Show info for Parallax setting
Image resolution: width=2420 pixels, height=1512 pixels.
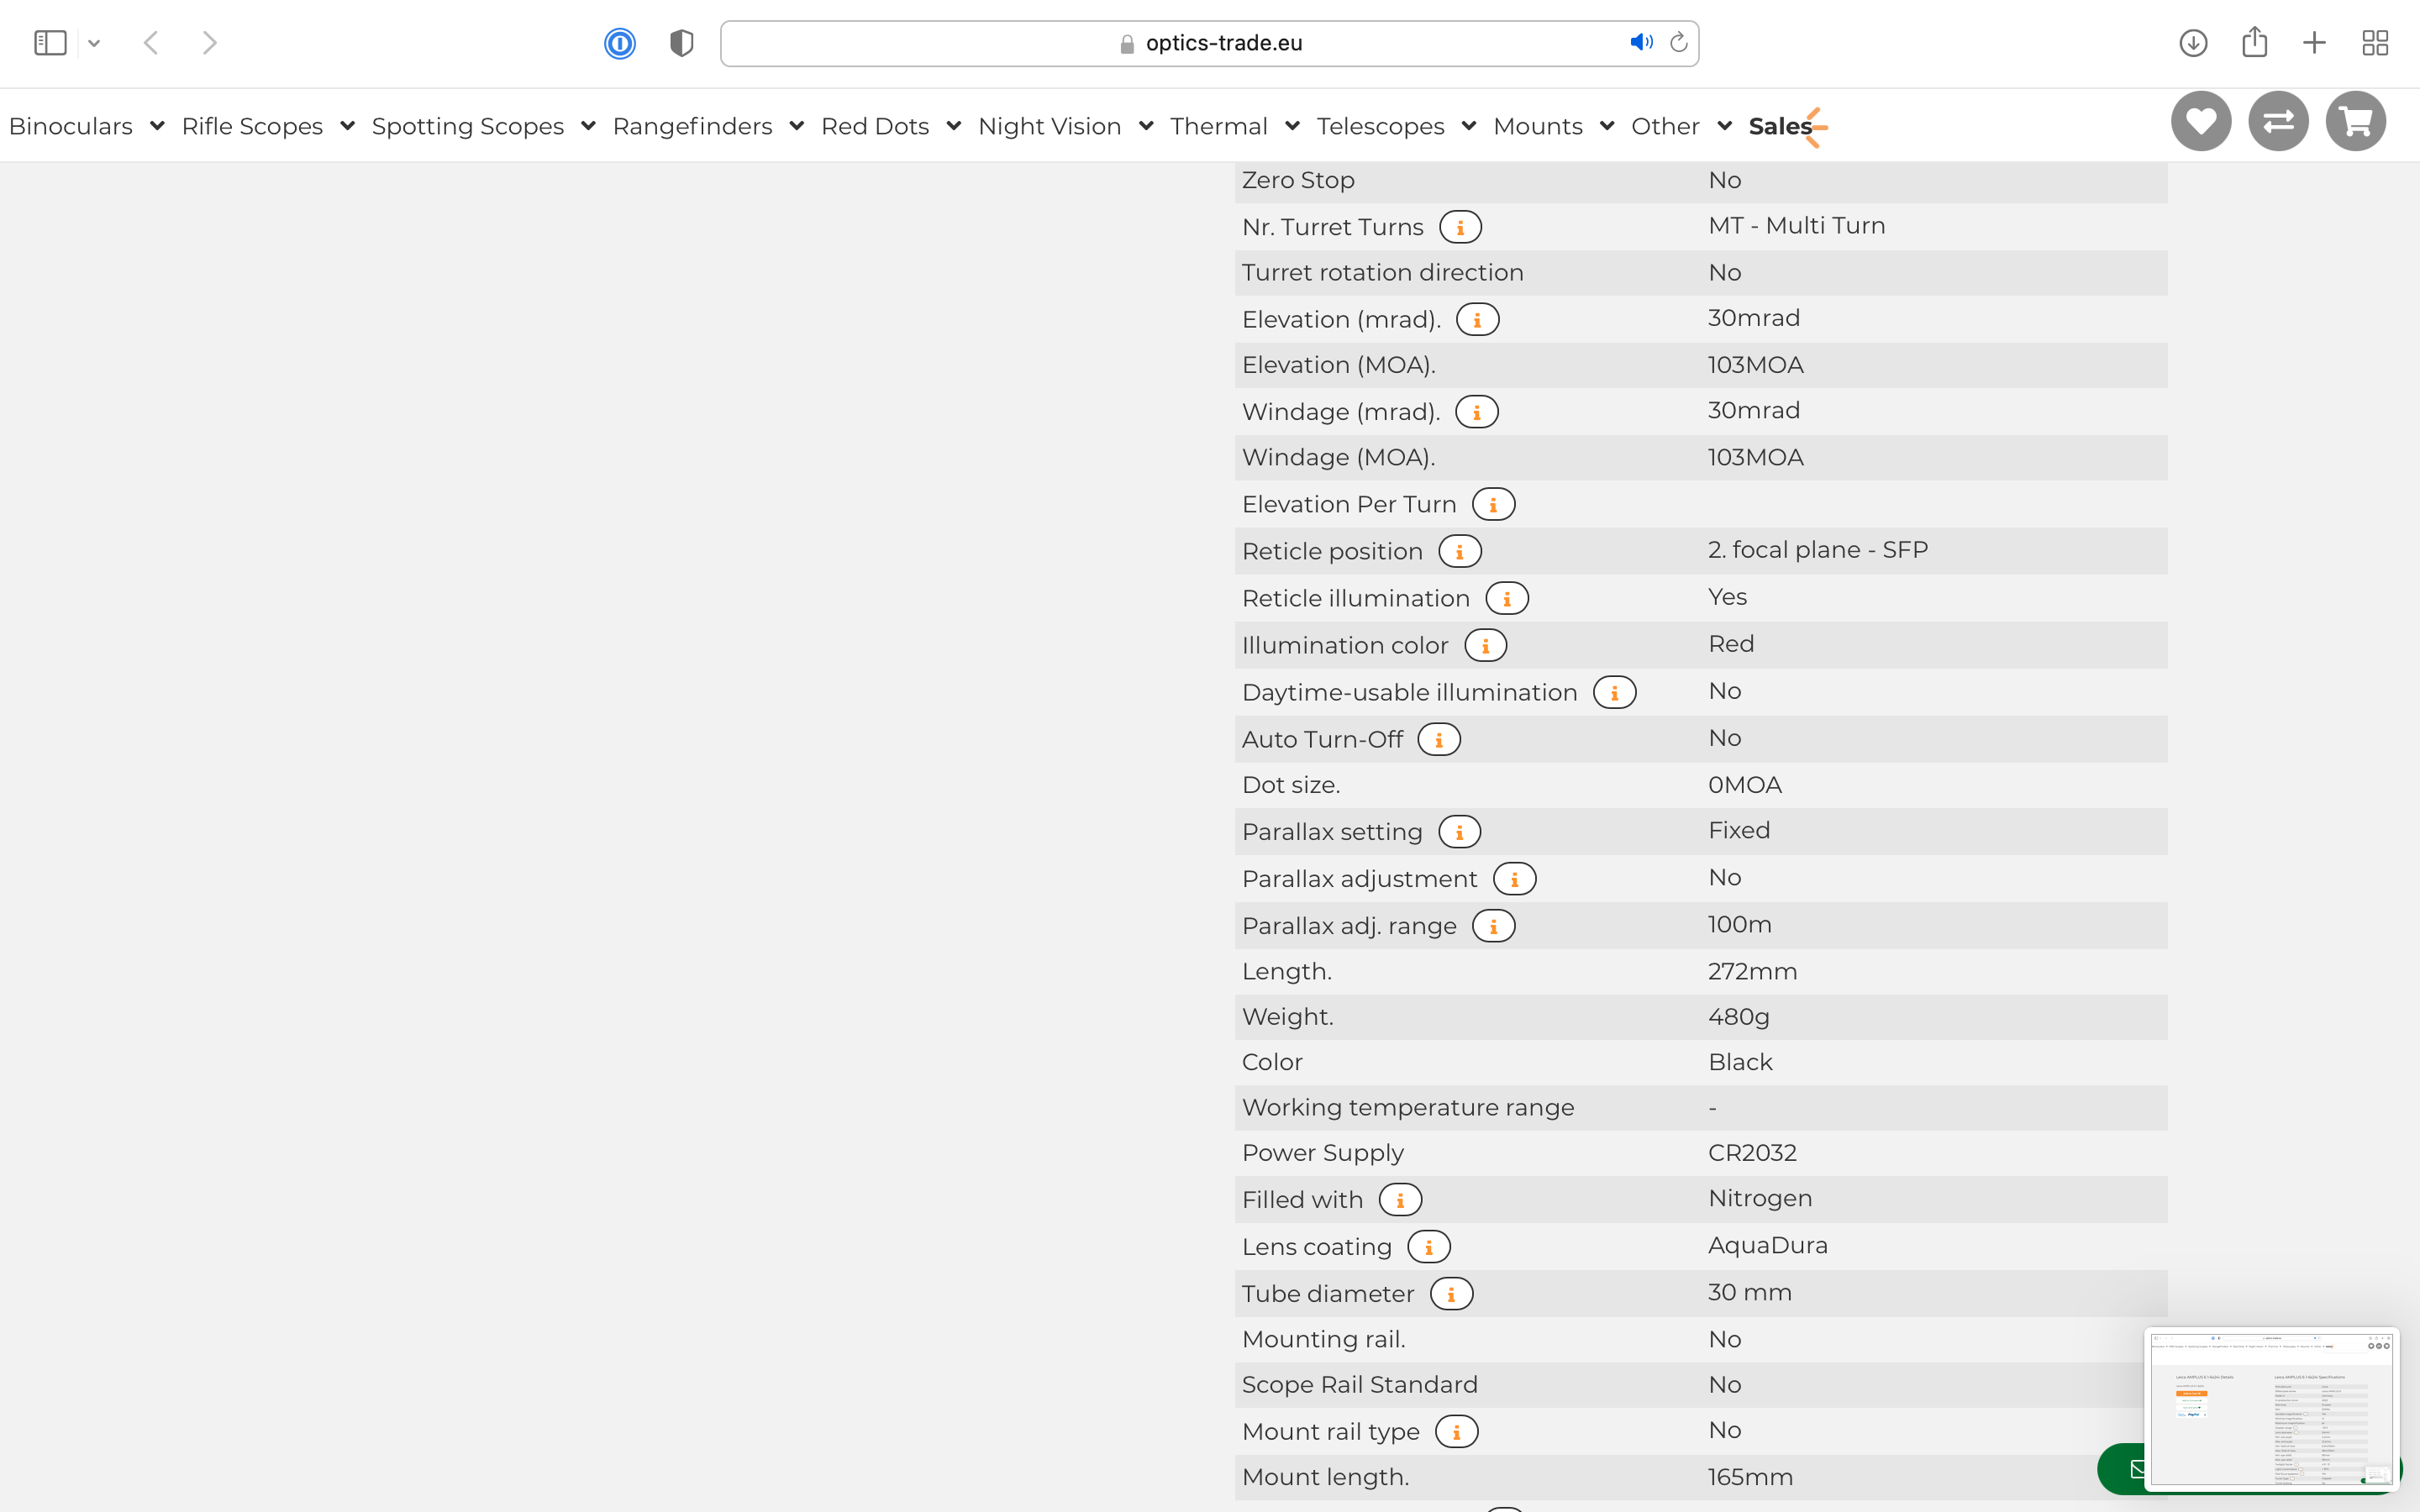[1459, 832]
